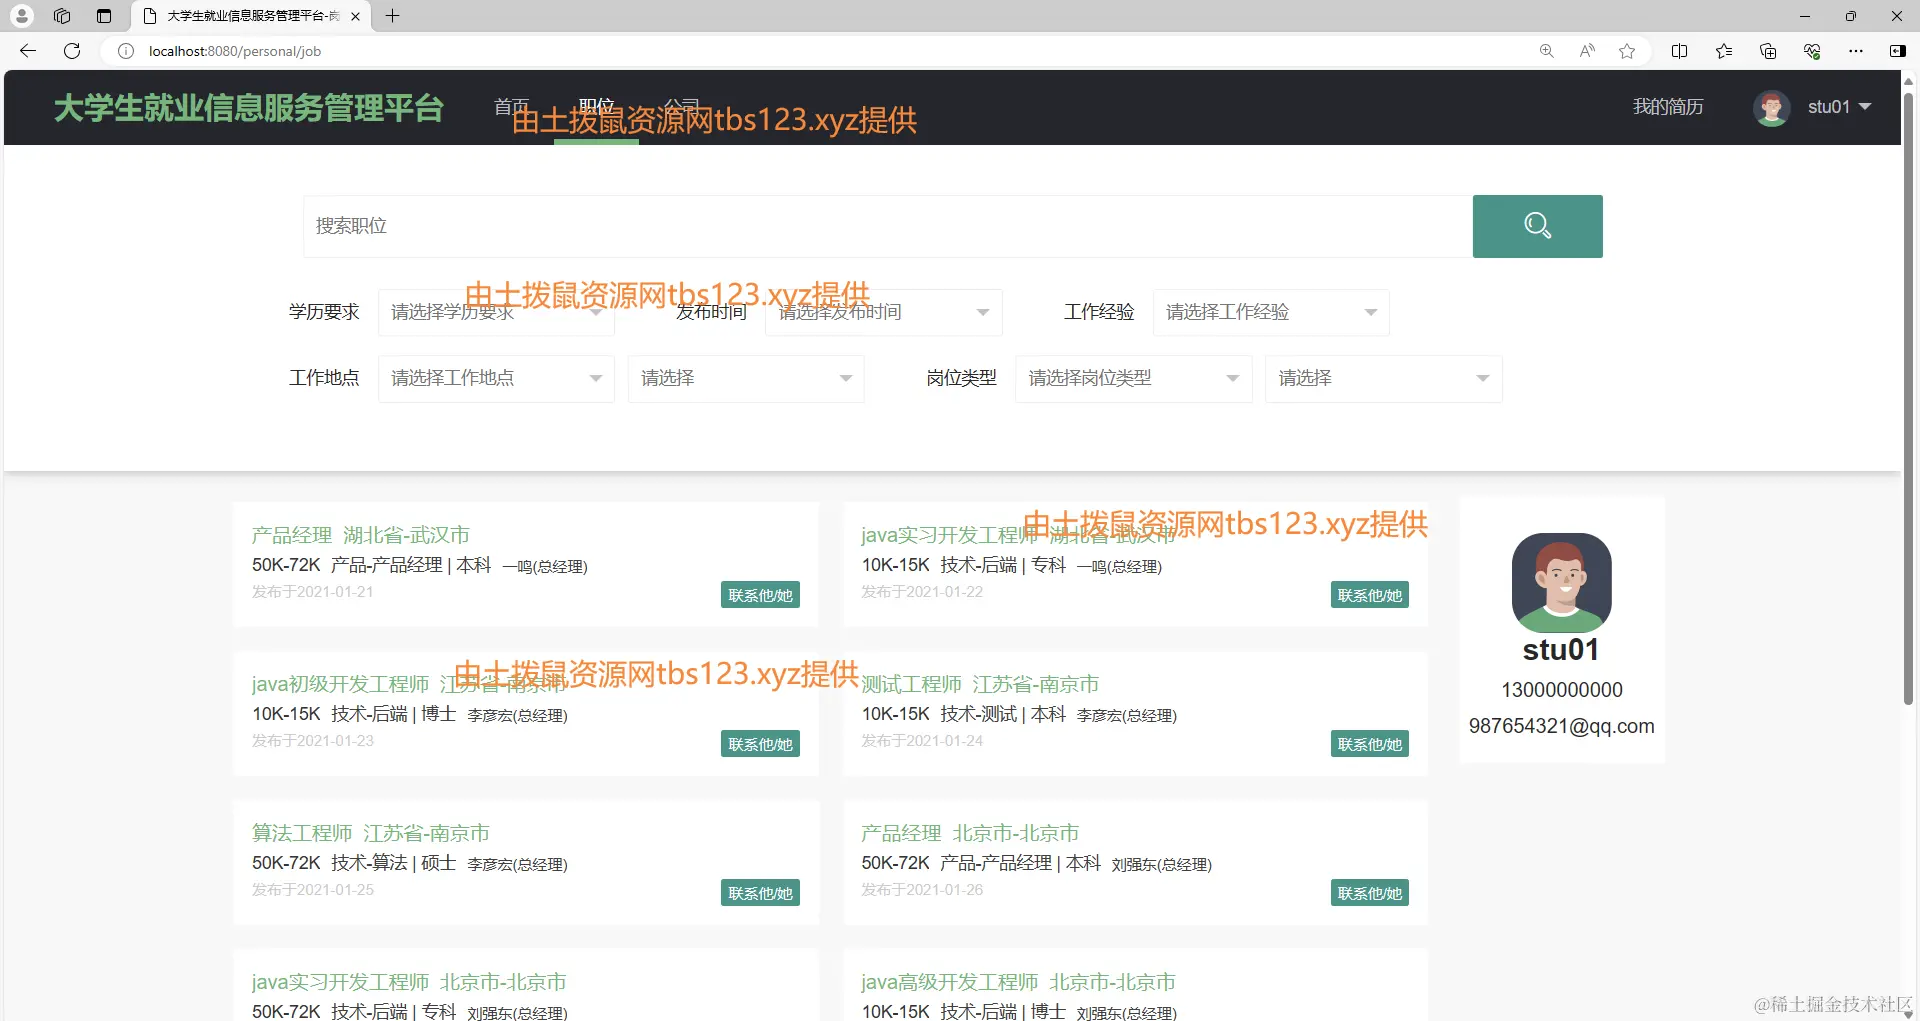1920x1021 pixels.
Task: Switch to the 公司 navigation tab
Action: point(681,107)
